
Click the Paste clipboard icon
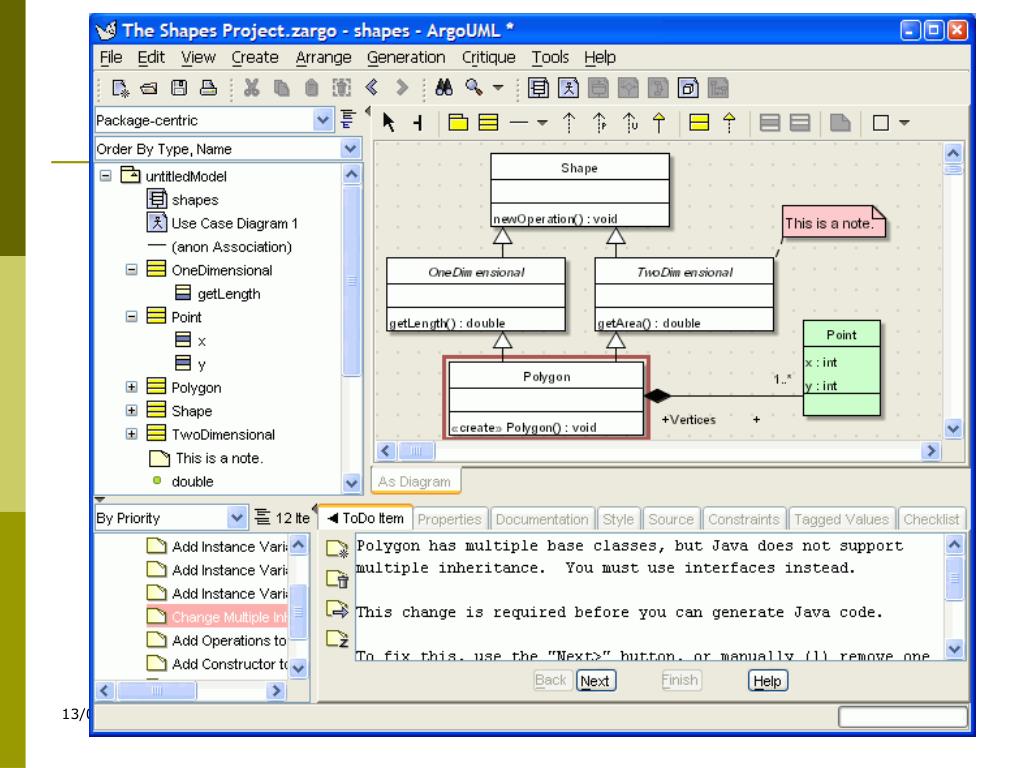pos(312,88)
